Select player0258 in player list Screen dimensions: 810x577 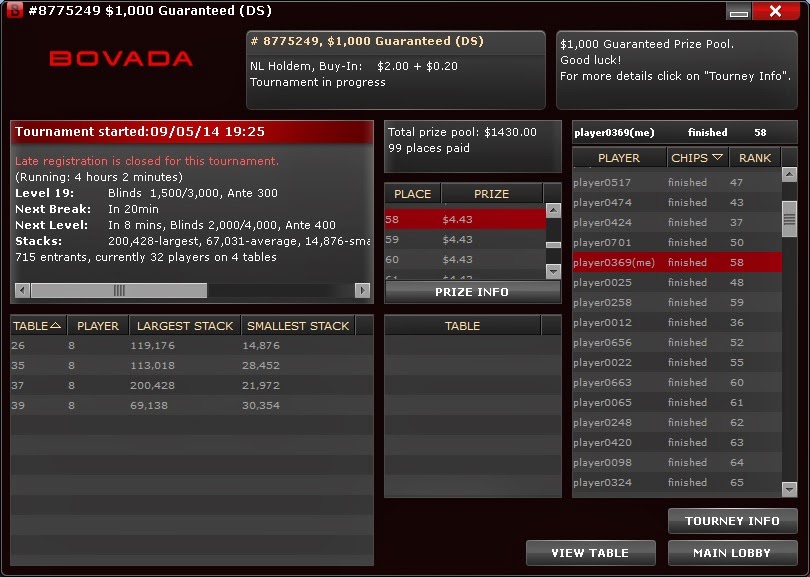677,302
